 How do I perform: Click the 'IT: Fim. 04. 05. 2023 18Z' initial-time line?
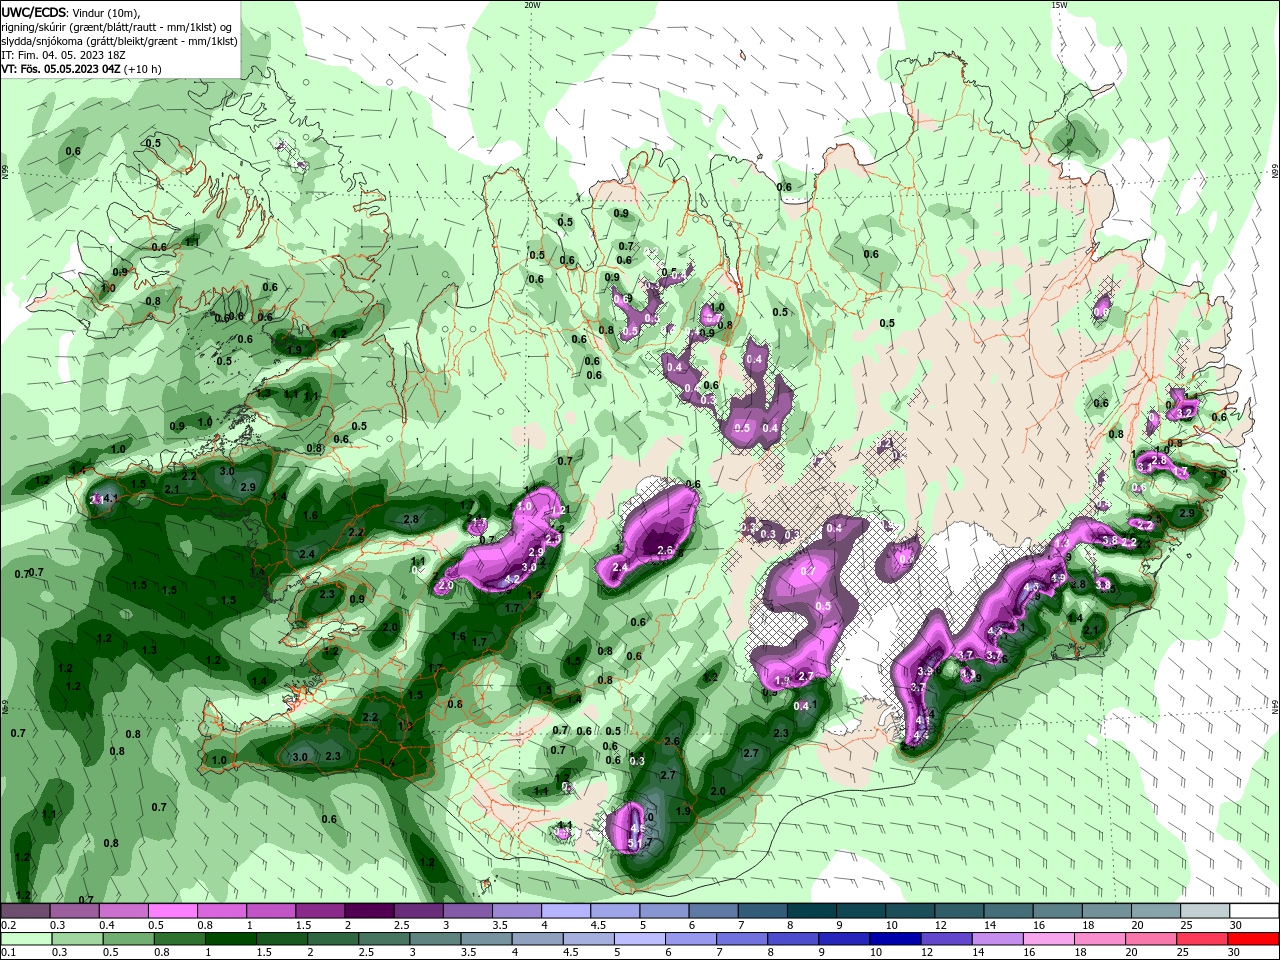click(x=63, y=55)
